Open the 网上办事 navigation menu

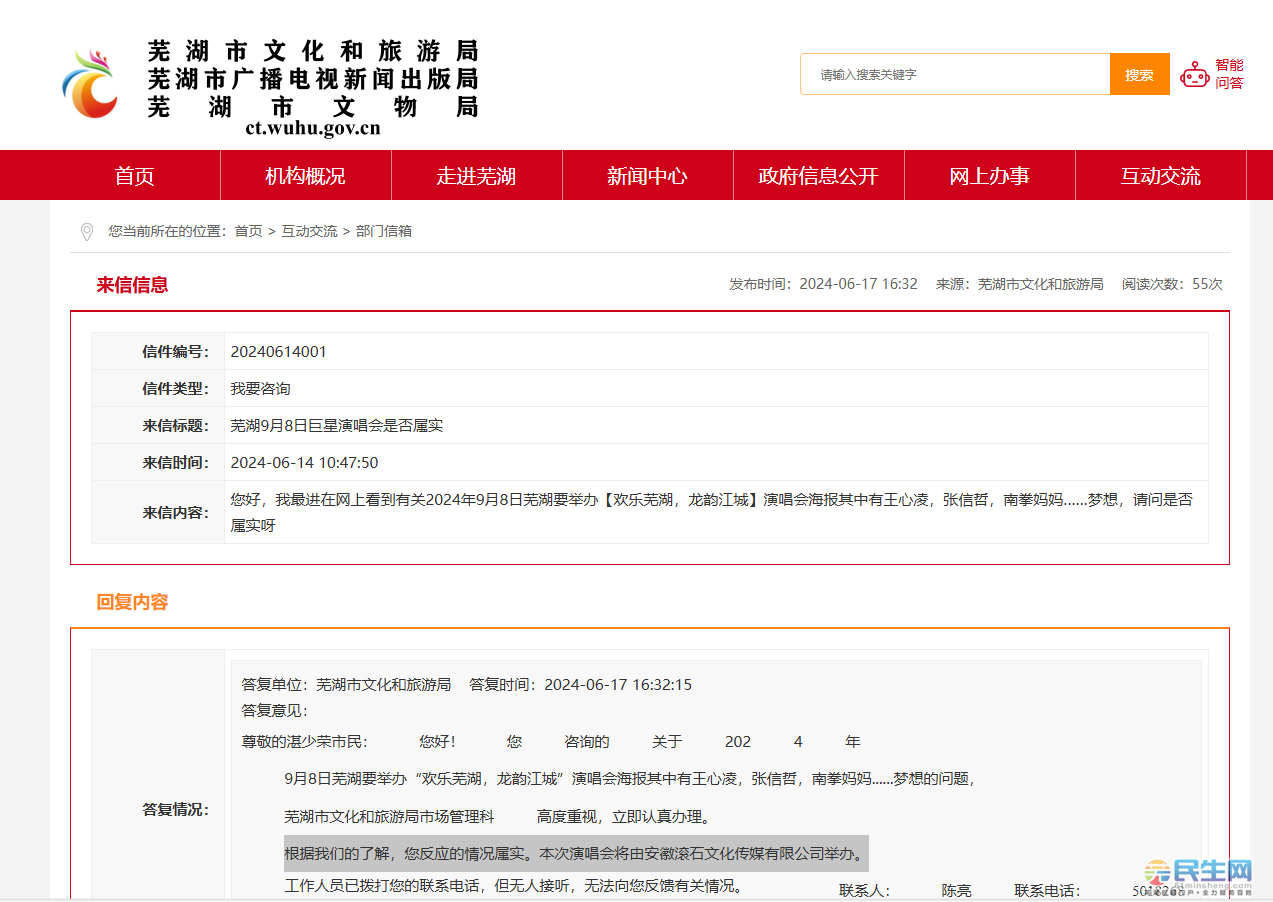pyautogui.click(x=989, y=176)
